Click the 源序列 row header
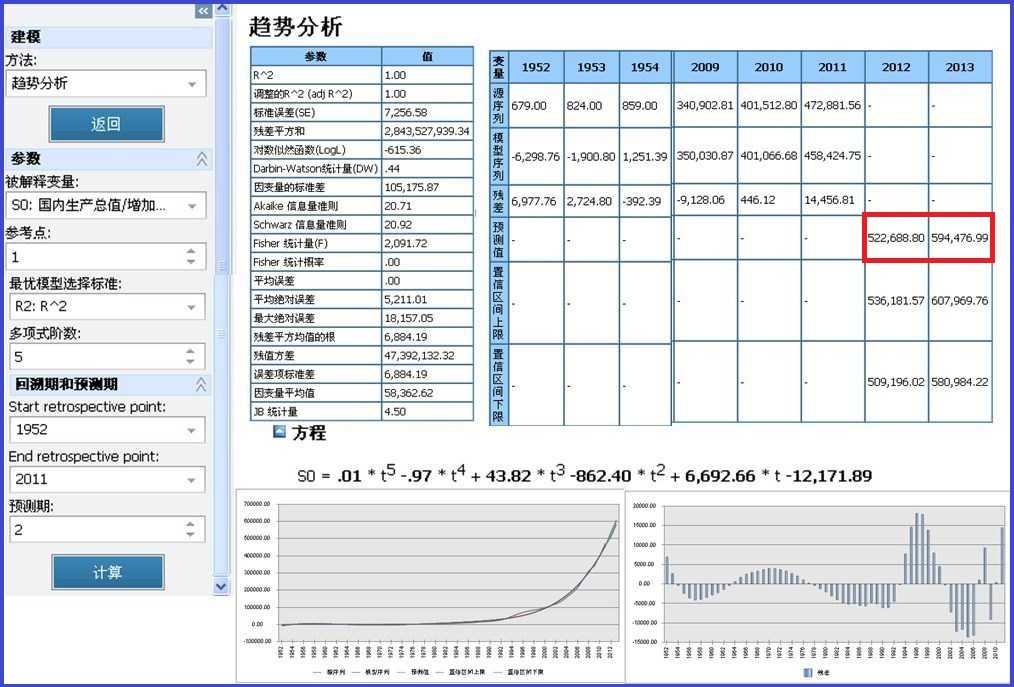The height and width of the screenshot is (687, 1014). (x=499, y=105)
